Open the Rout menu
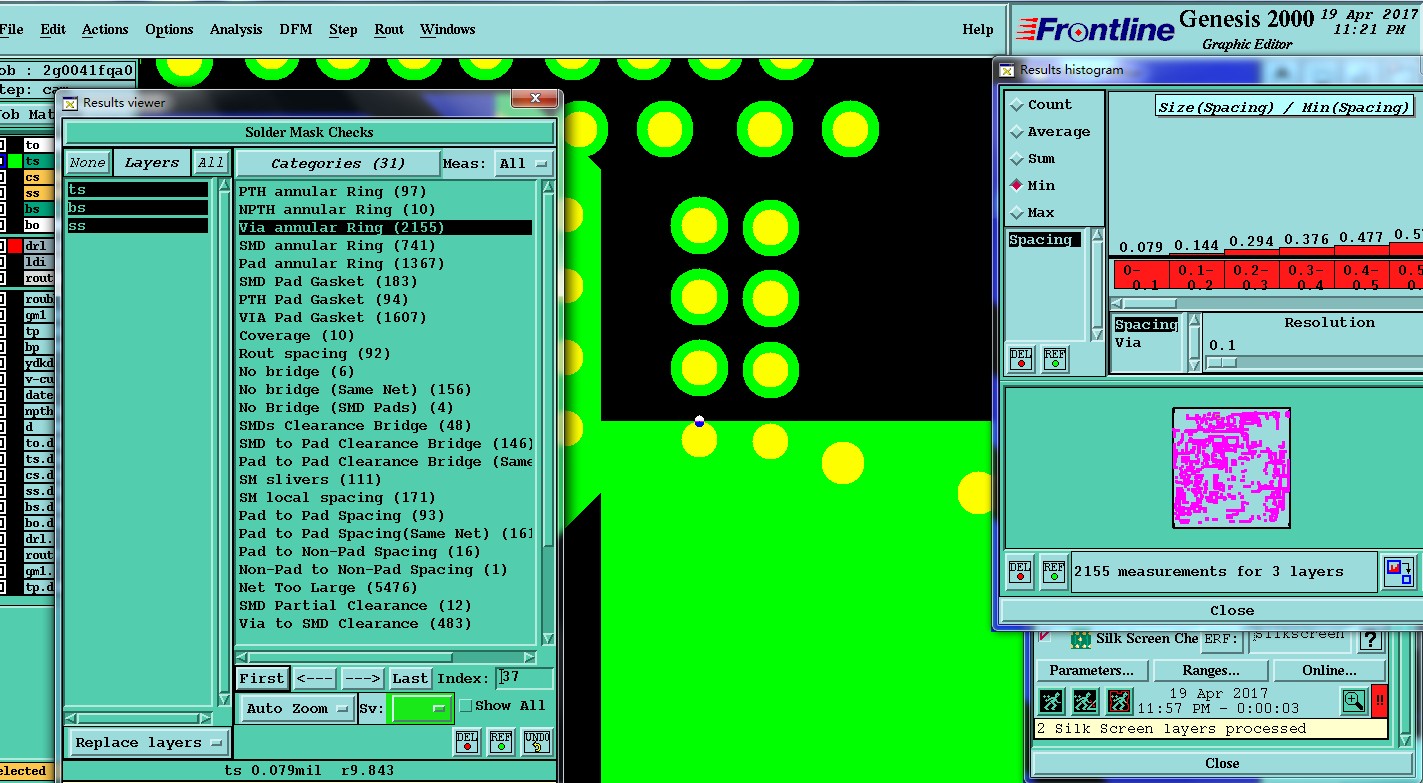The height and width of the screenshot is (783, 1423). (x=389, y=29)
